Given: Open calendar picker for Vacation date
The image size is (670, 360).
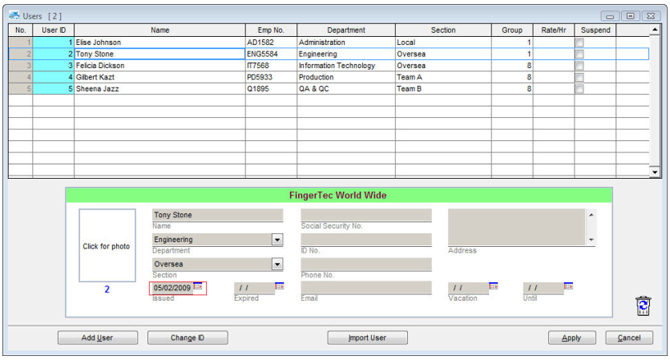Looking at the screenshot, I should point(494,286).
